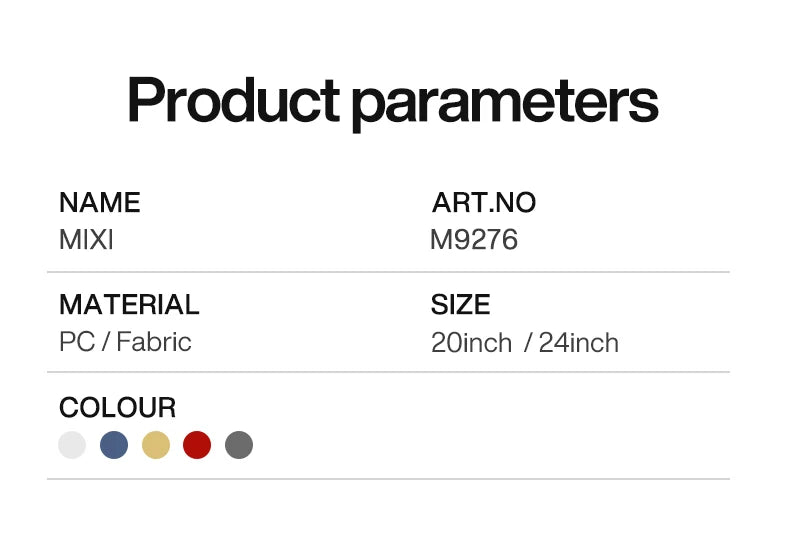The image size is (790, 545).
Task: Click the MIXI name value
Action: 86,240
